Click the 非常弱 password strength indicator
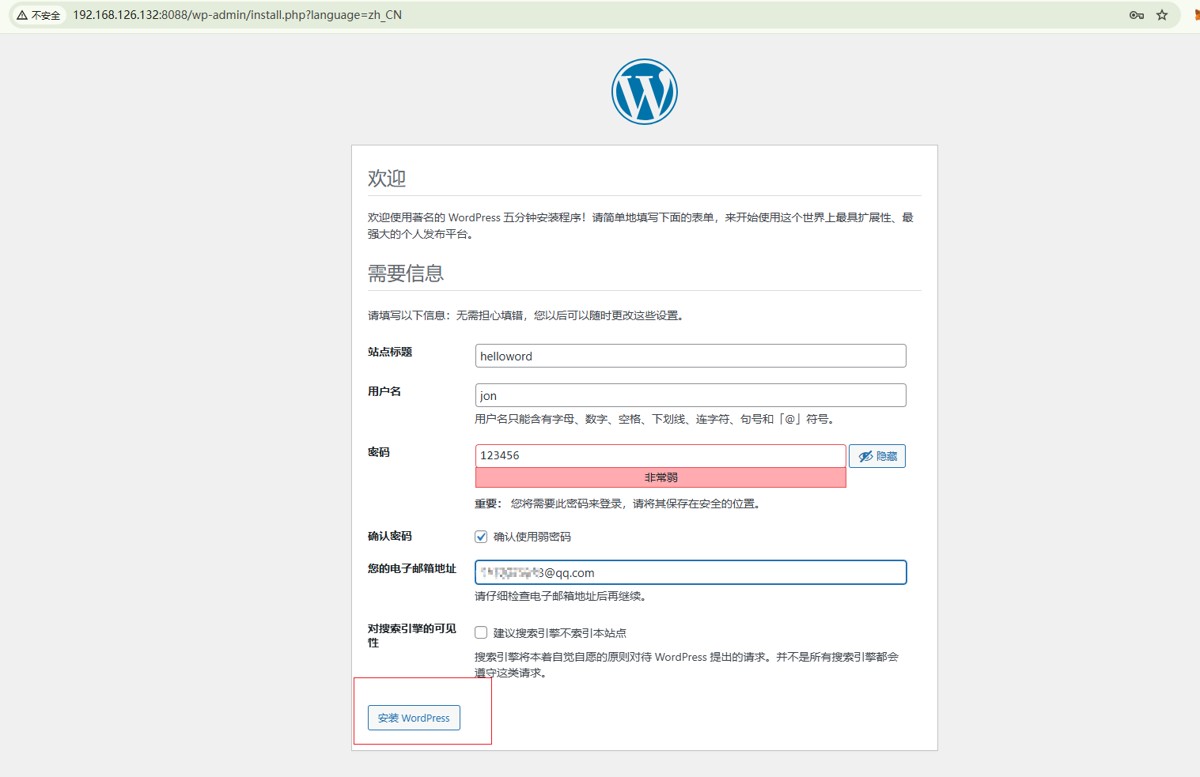The width and height of the screenshot is (1200, 777). (x=660, y=478)
